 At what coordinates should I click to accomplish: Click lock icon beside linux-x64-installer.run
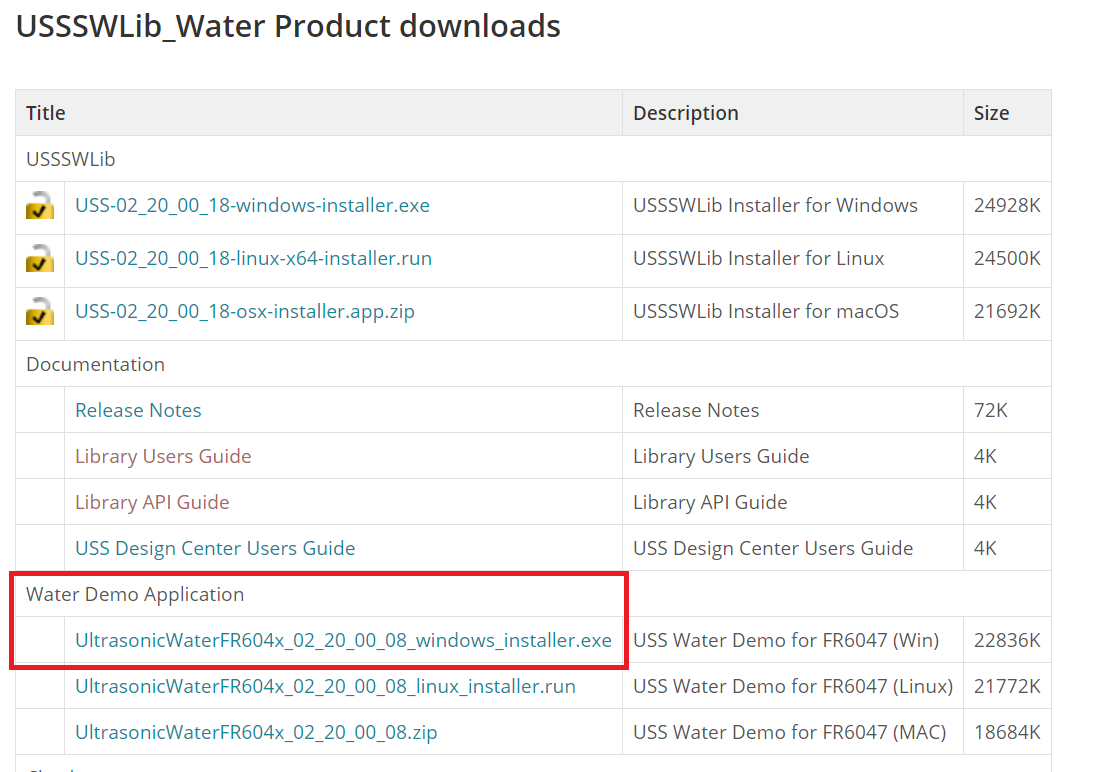[x=40, y=259]
